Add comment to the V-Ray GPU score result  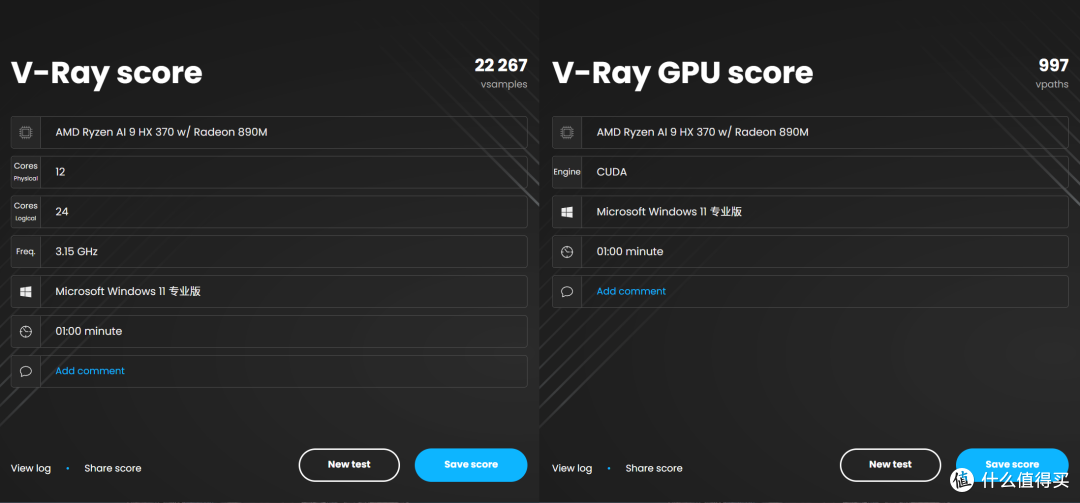(x=631, y=291)
